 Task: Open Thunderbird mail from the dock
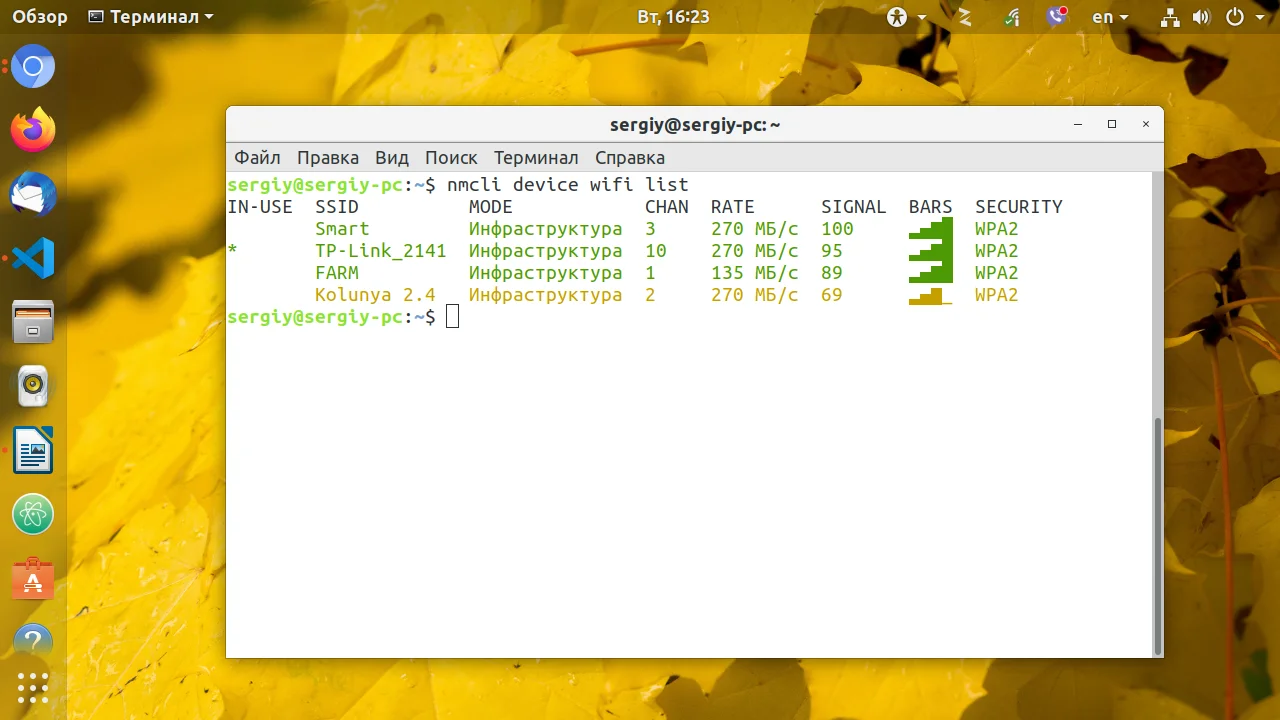tap(33, 194)
